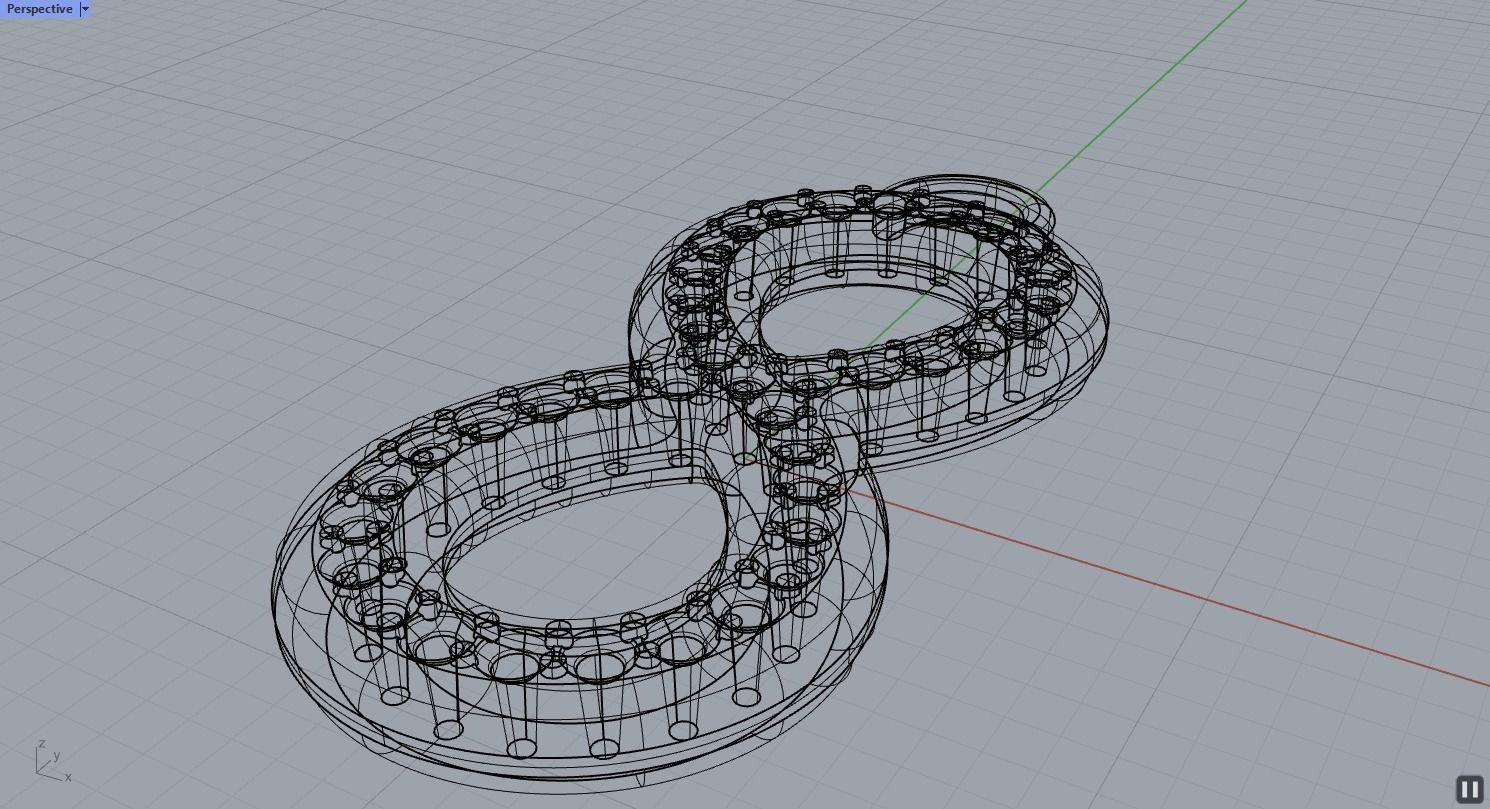Click the pause button in the corner
This screenshot has height=809, width=1490.
point(1469,788)
